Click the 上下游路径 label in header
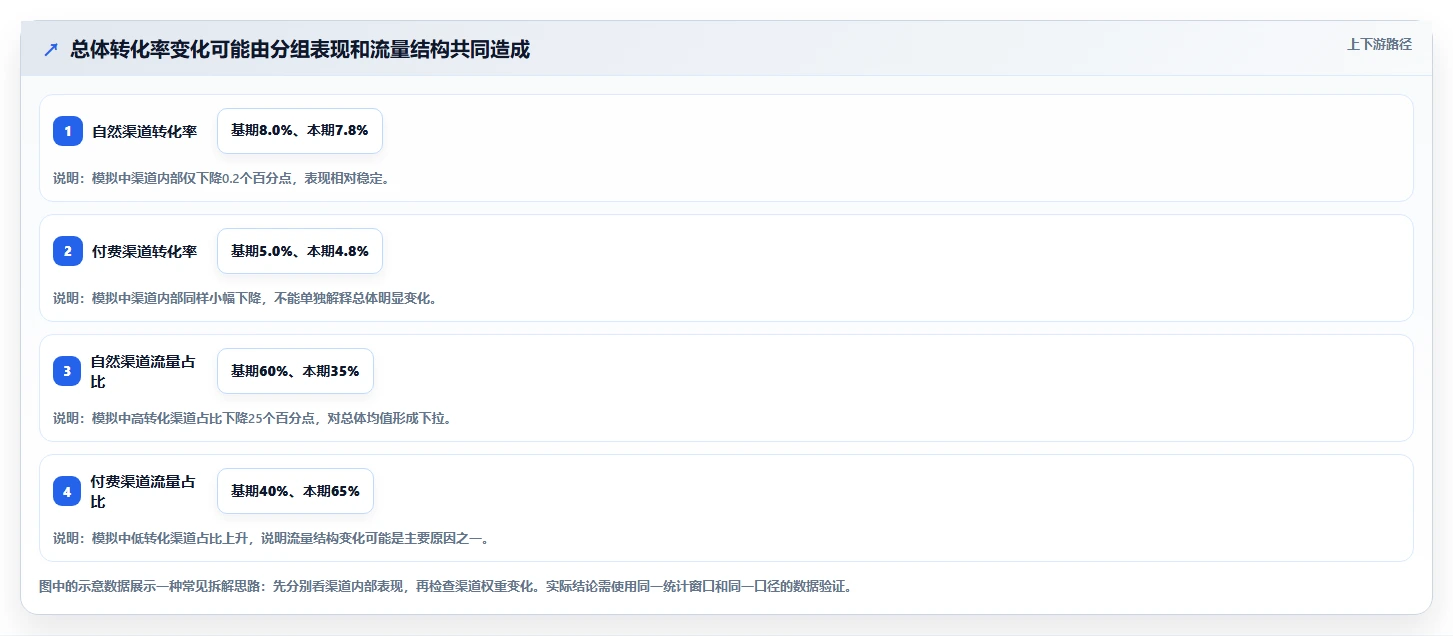Image resolution: width=1453 pixels, height=636 pixels. point(1379,44)
